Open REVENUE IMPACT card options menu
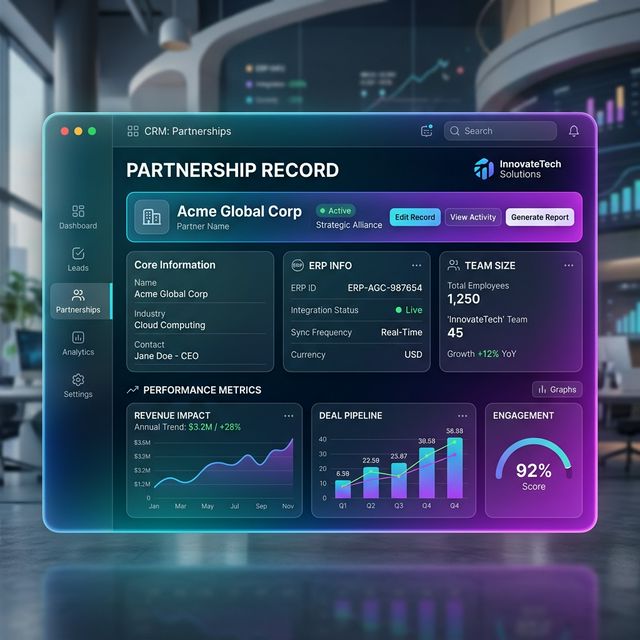Viewport: 640px width, 640px height. click(289, 416)
